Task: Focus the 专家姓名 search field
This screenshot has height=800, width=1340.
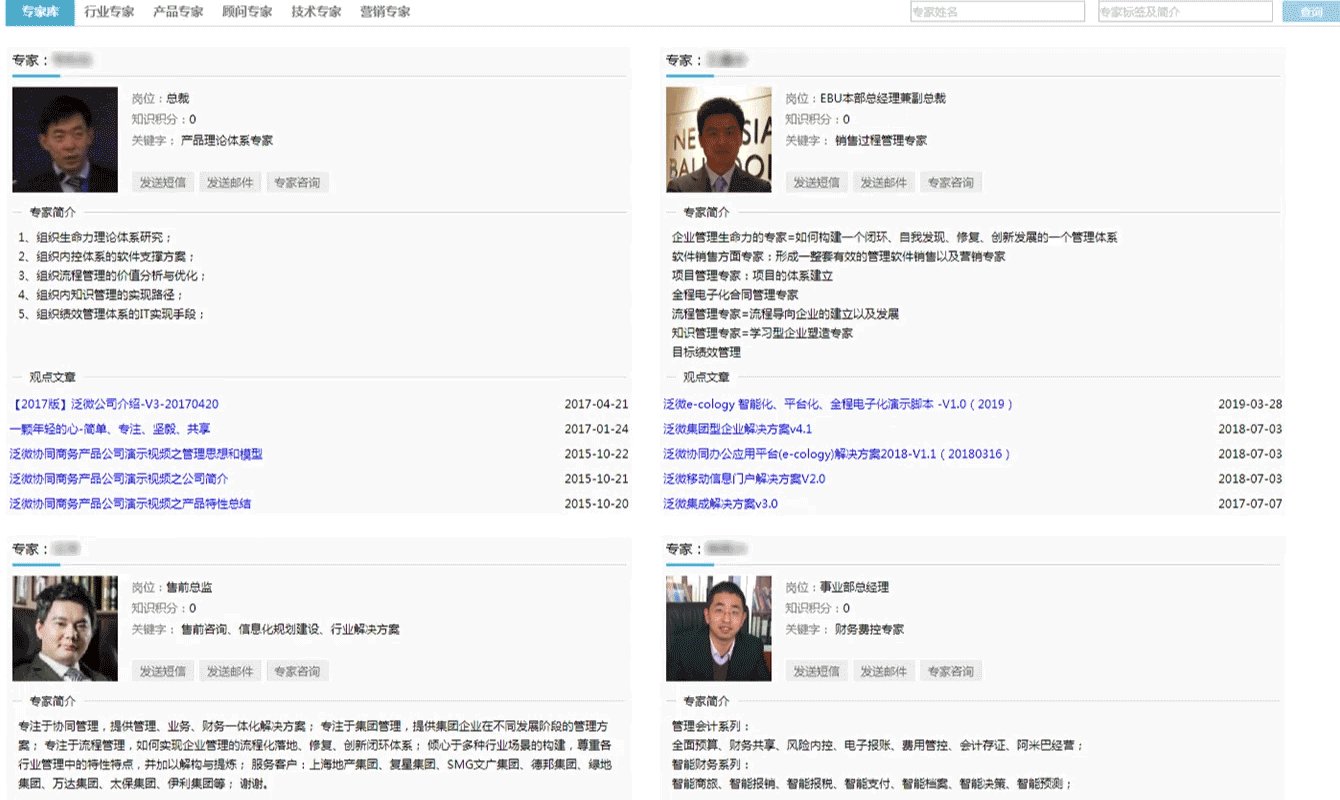Action: (997, 12)
